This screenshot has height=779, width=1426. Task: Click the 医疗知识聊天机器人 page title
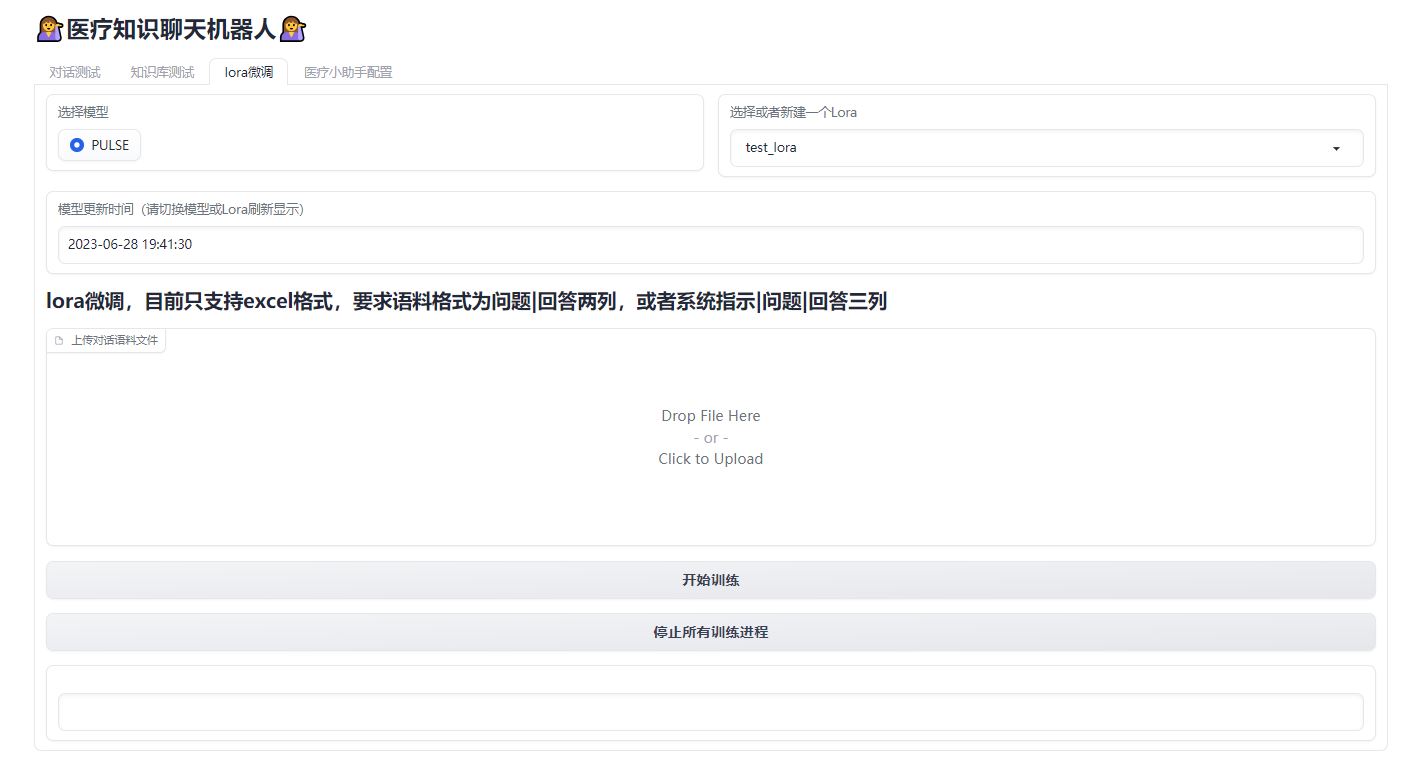(x=171, y=29)
